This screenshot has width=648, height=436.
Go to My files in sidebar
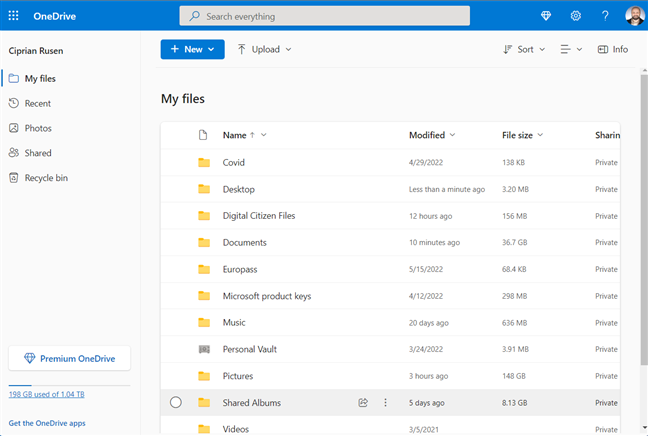pos(40,79)
